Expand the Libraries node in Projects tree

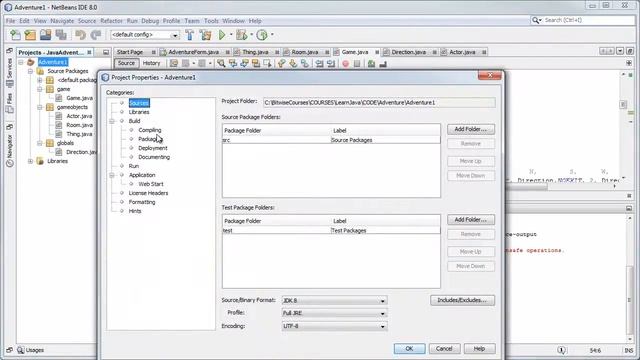30,161
